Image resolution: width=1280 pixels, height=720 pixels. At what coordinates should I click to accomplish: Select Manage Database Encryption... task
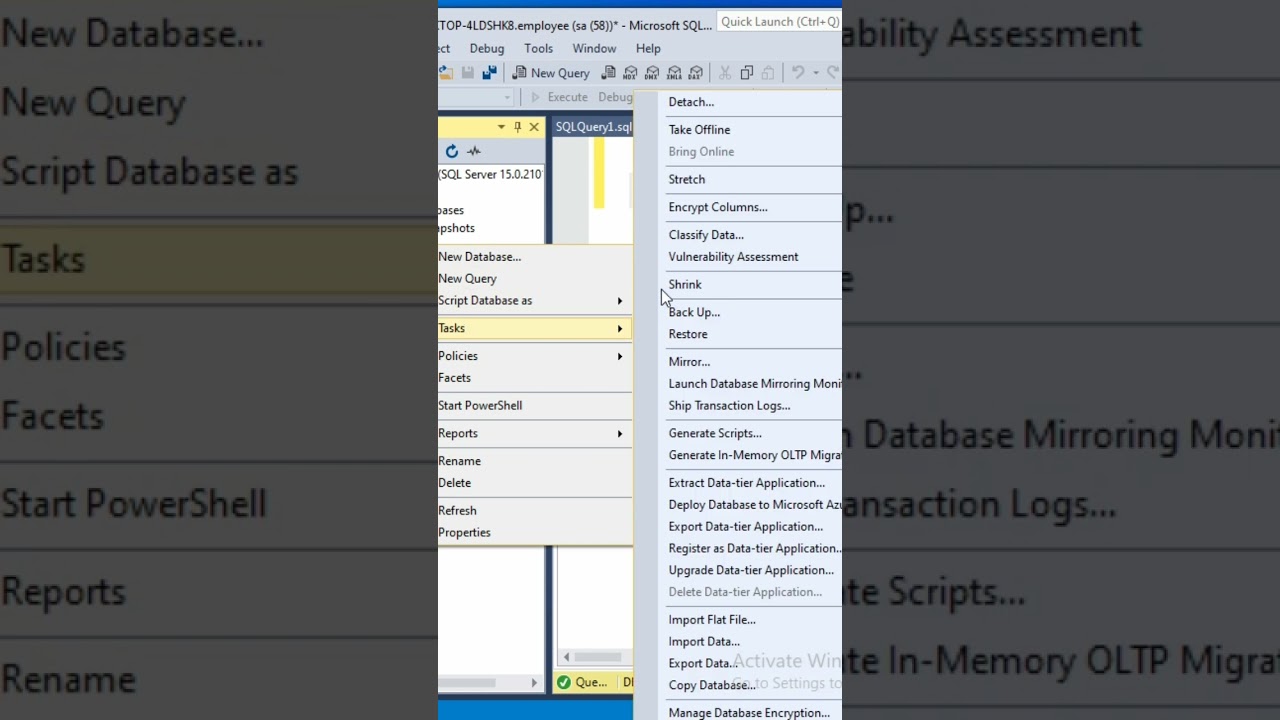[x=738, y=713]
